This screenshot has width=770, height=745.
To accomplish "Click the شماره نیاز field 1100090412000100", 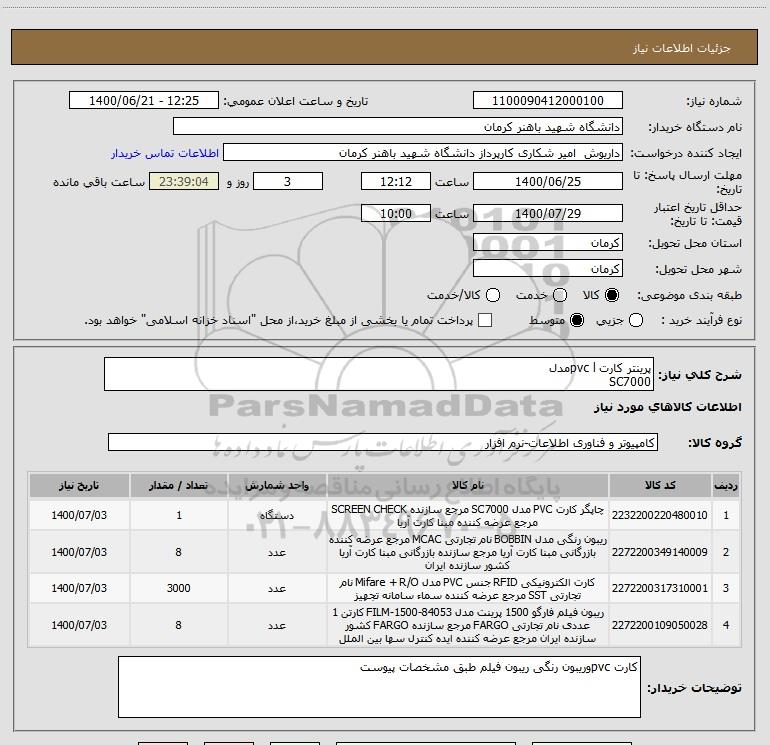I will coord(548,101).
